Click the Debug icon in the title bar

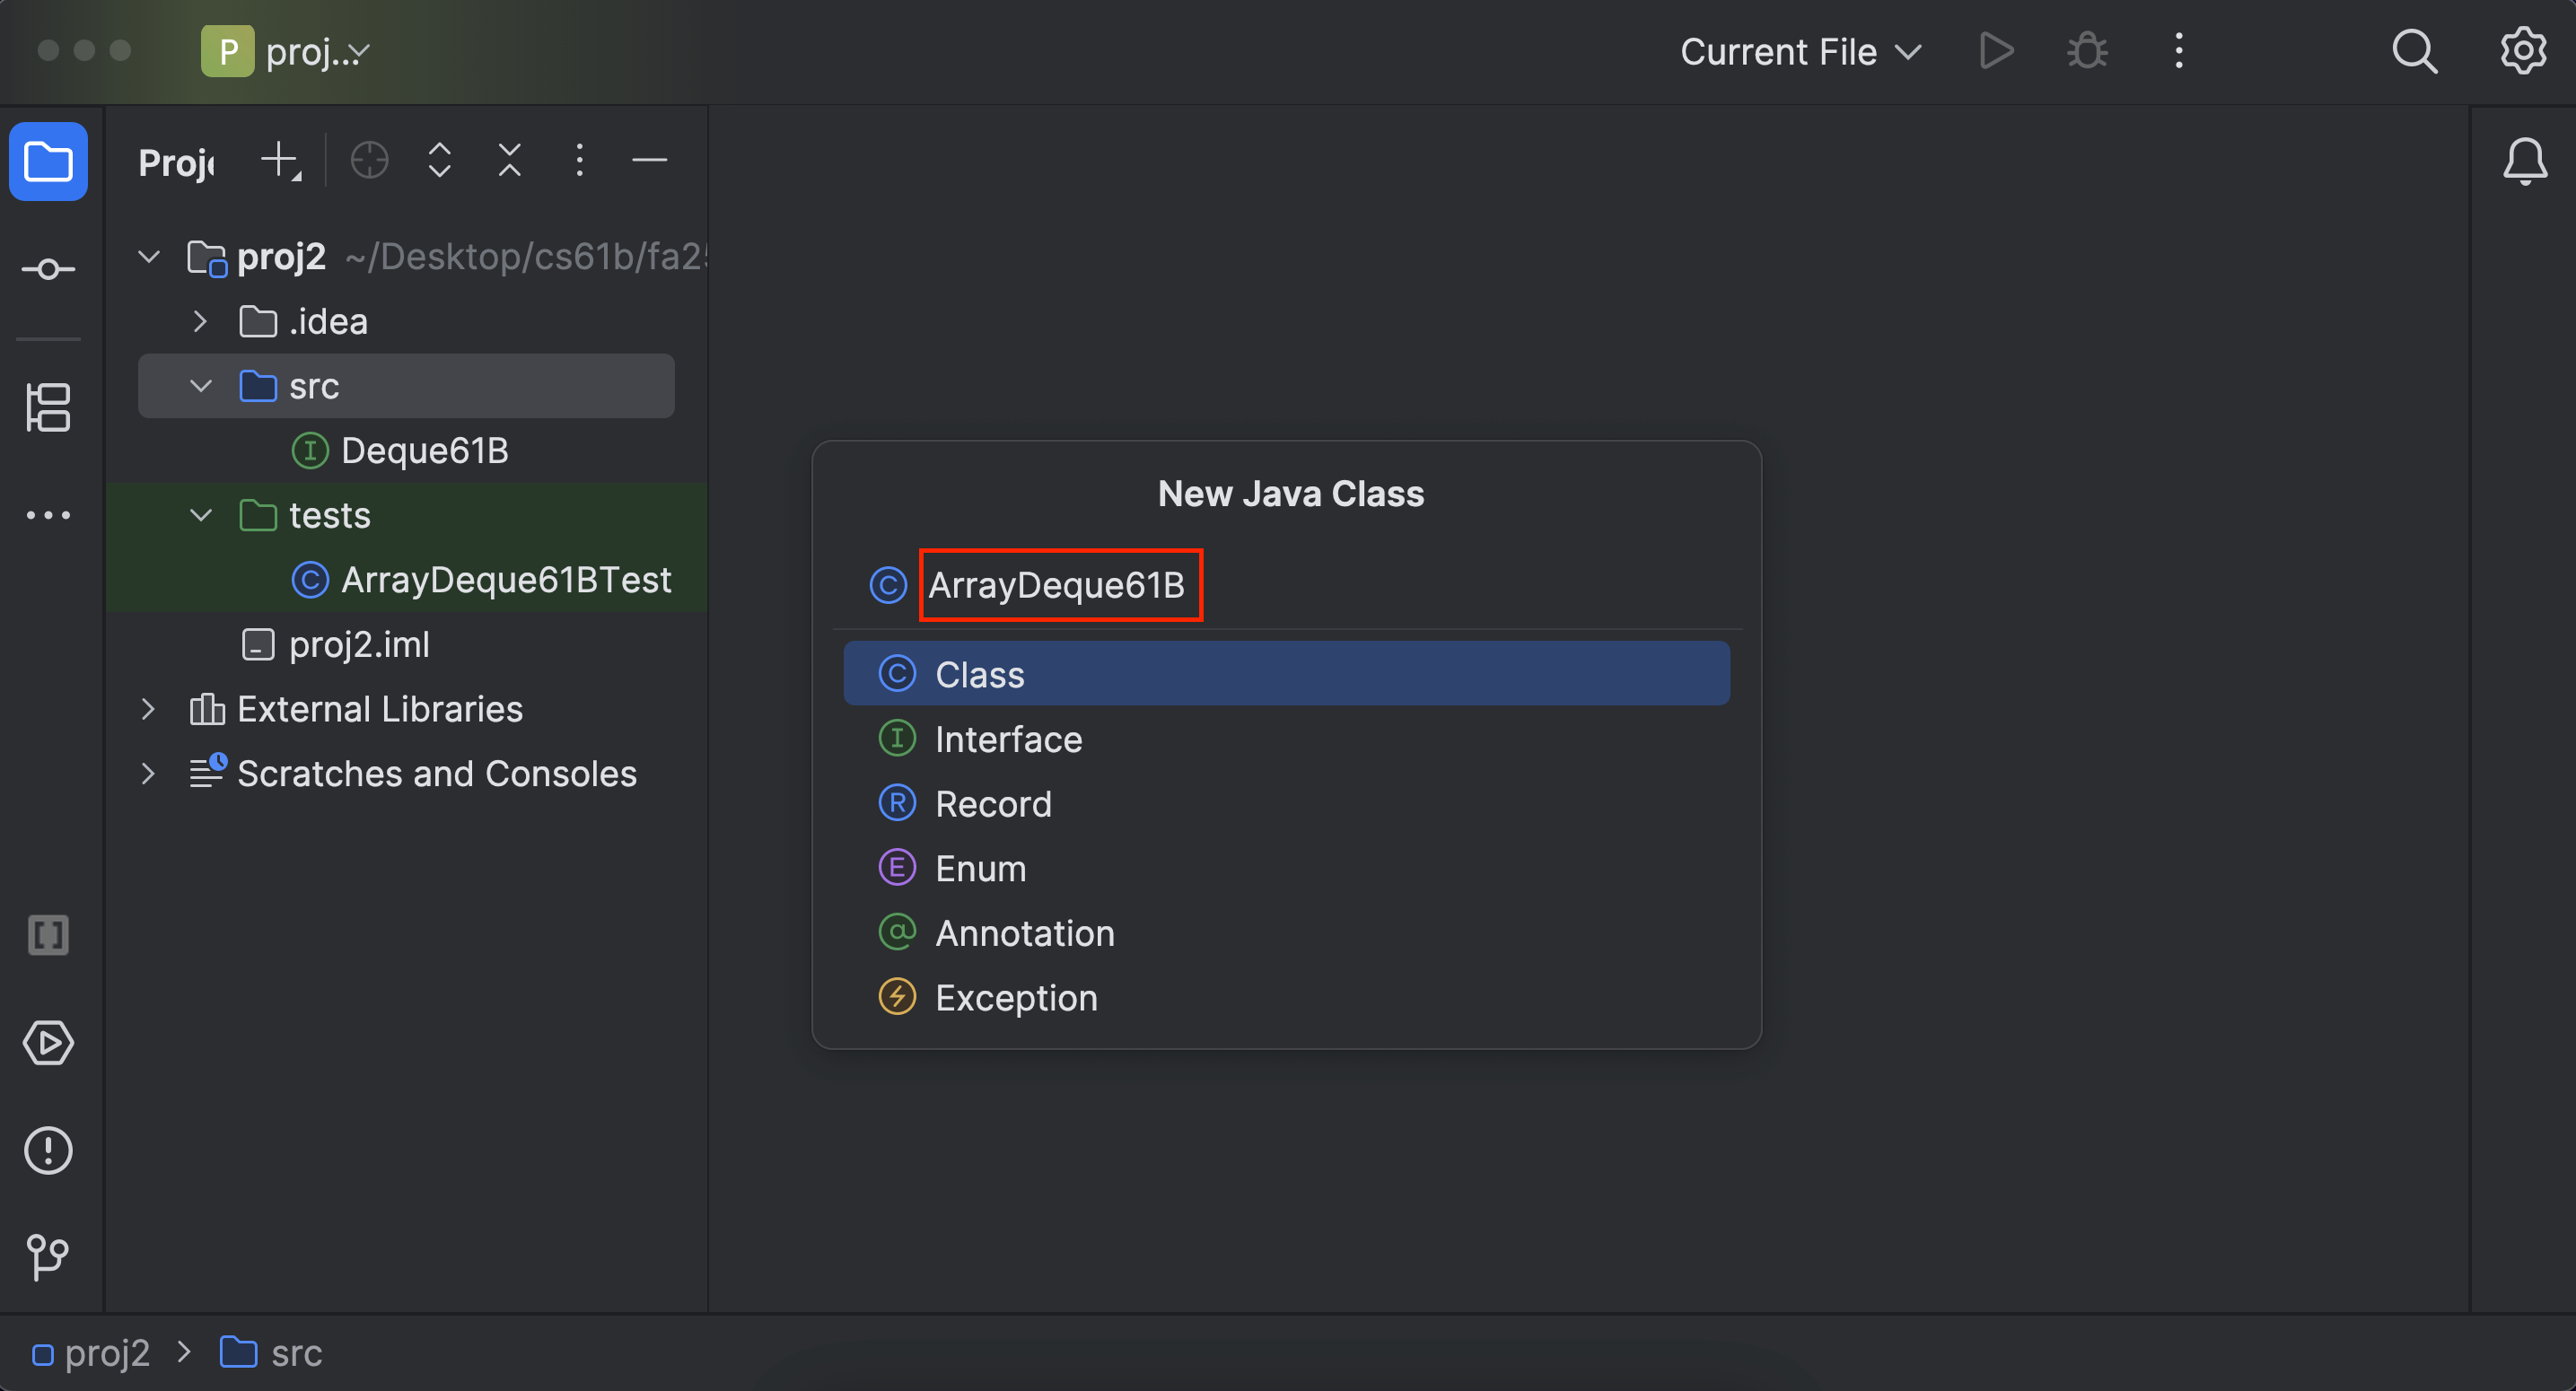click(x=2086, y=50)
